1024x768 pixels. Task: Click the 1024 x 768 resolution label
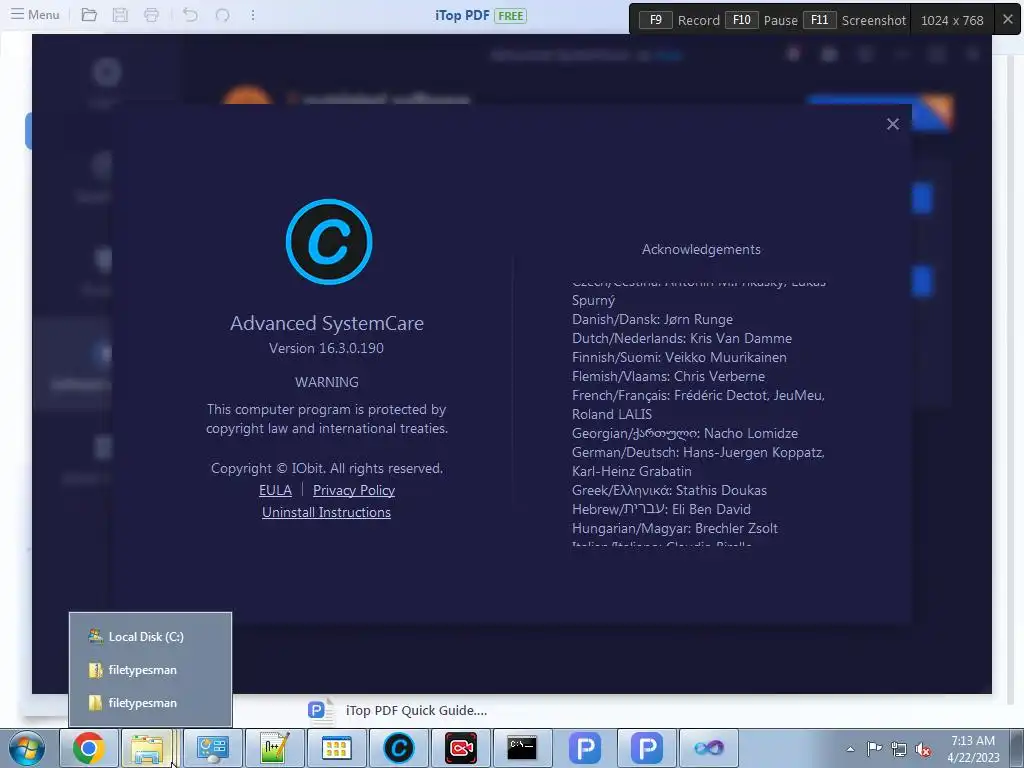click(952, 20)
